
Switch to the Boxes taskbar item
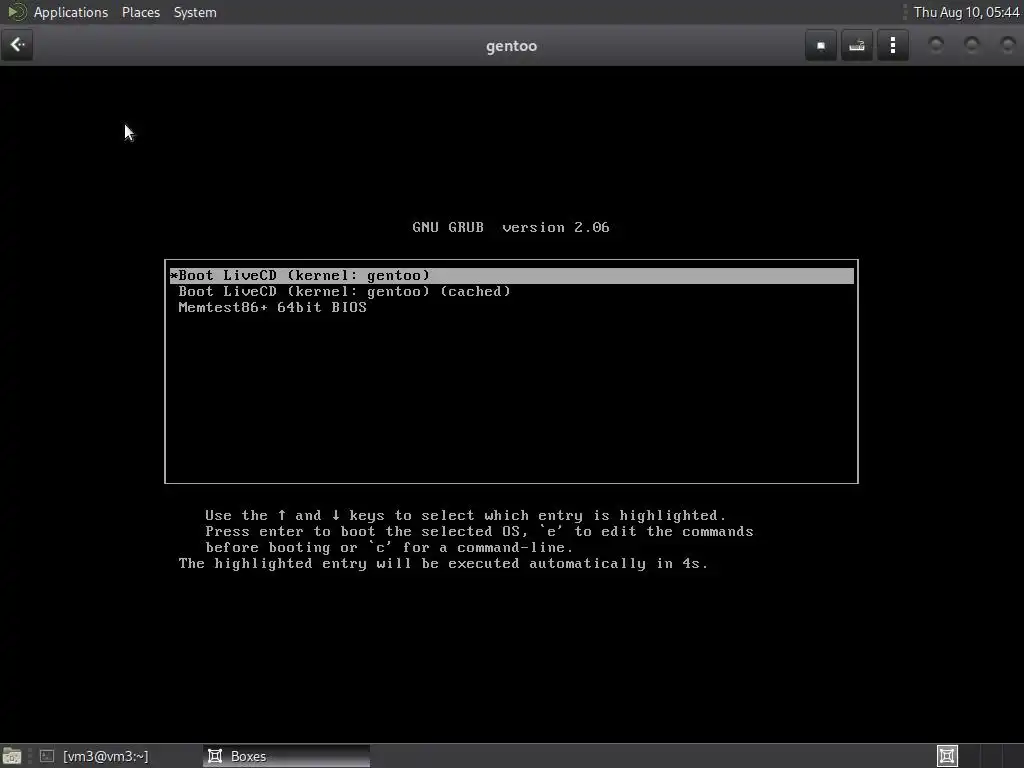(x=286, y=756)
